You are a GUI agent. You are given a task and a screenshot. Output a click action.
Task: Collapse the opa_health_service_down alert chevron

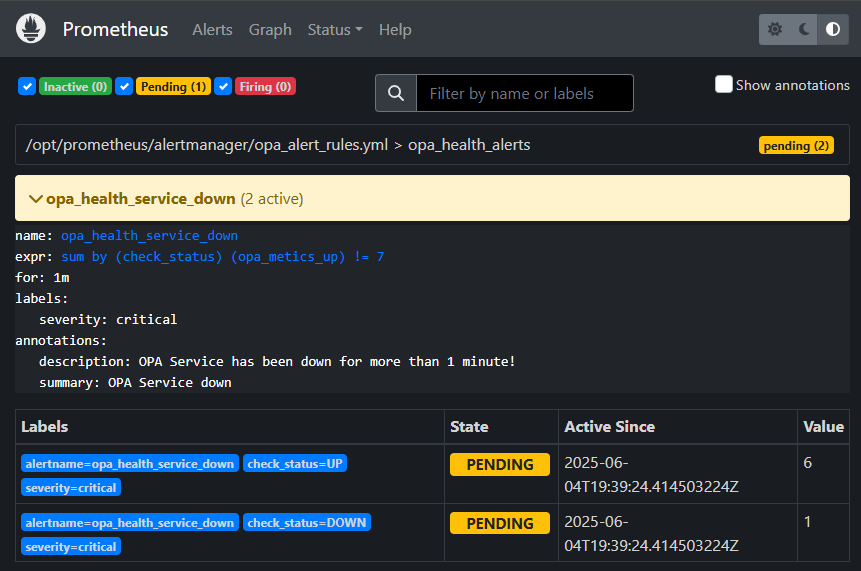coord(36,199)
